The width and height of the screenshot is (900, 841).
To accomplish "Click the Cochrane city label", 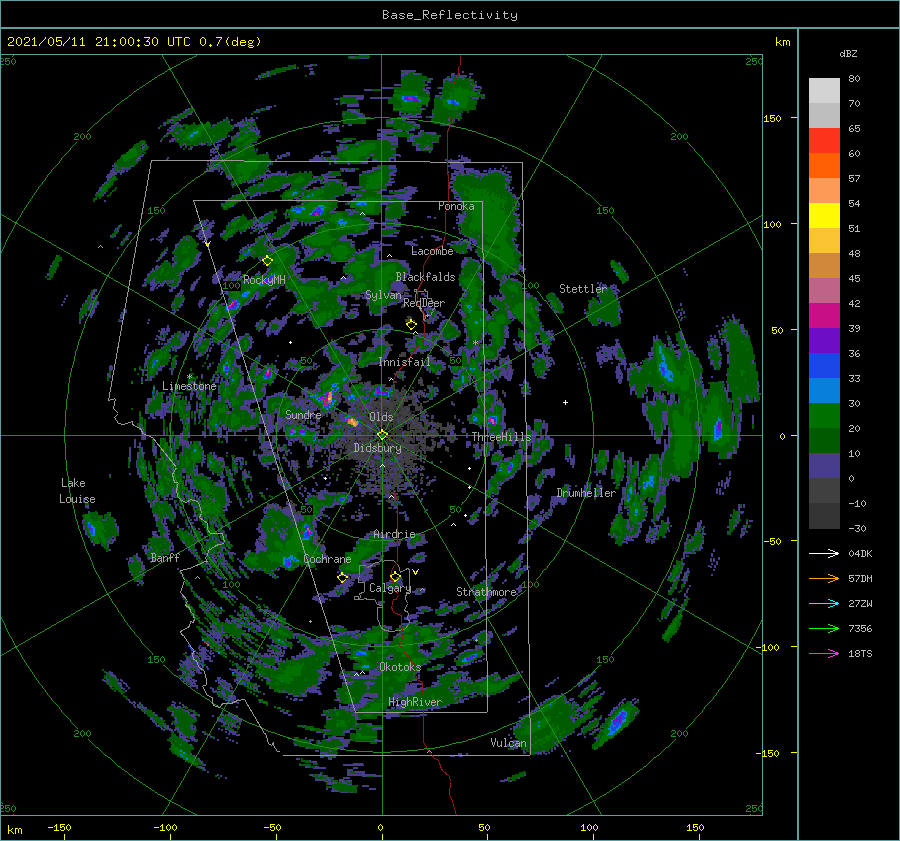I will pyautogui.click(x=327, y=559).
